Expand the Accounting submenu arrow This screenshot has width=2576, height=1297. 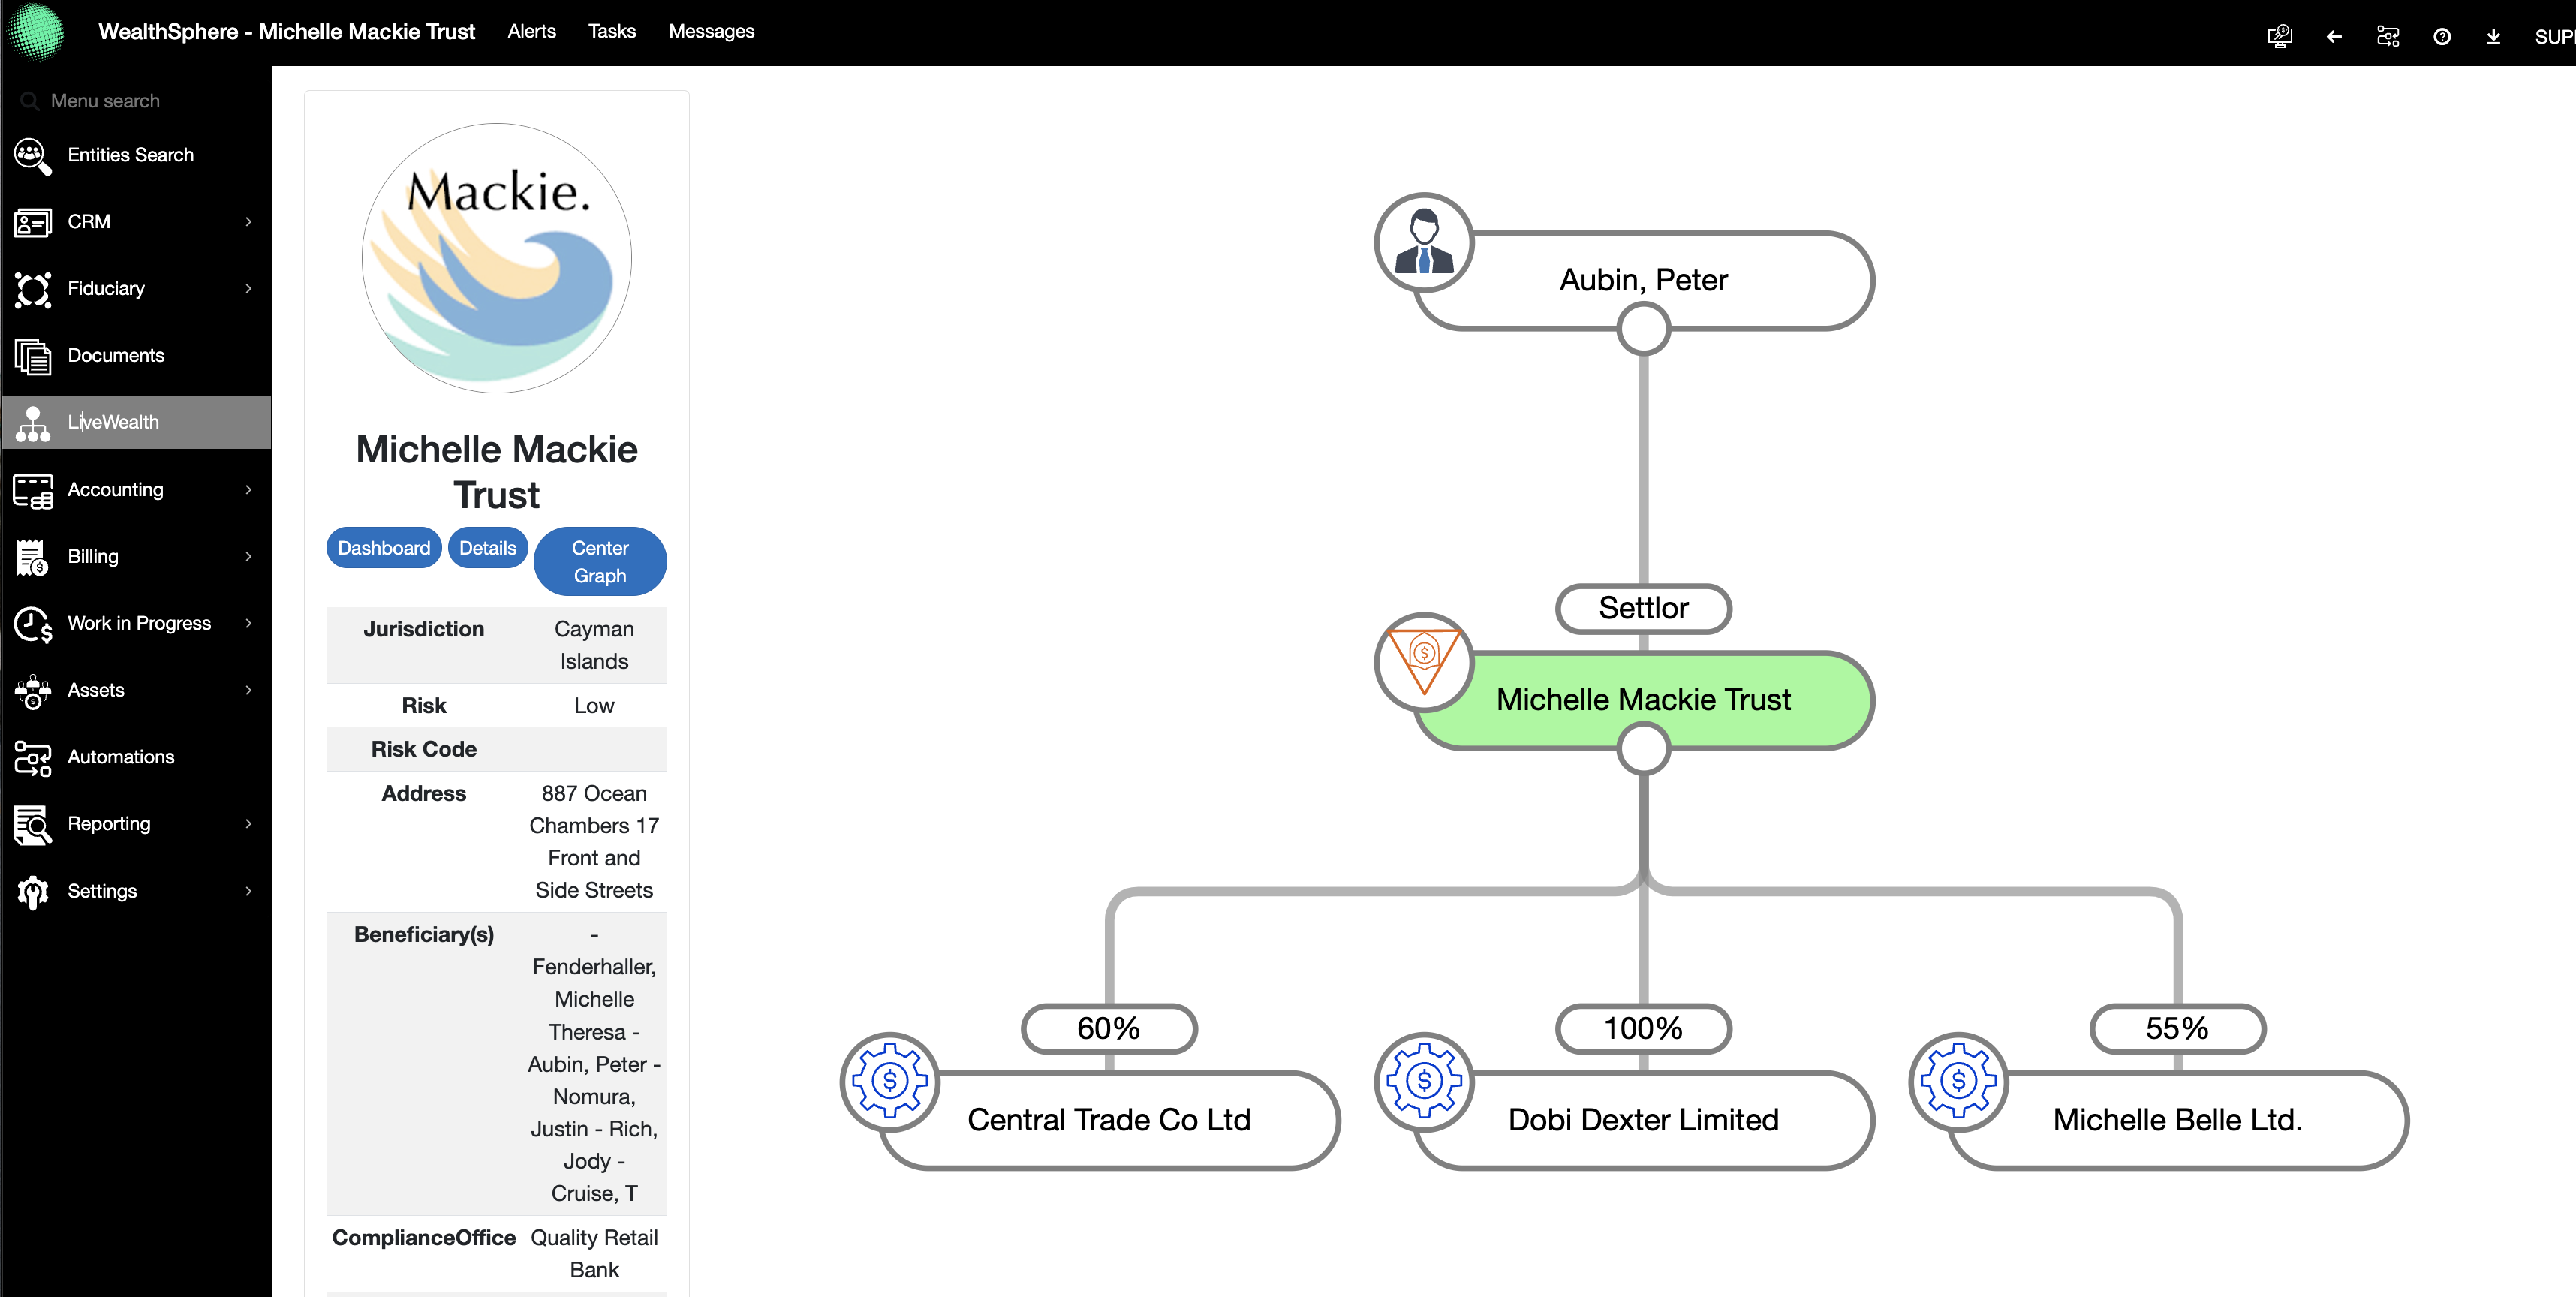click(248, 490)
